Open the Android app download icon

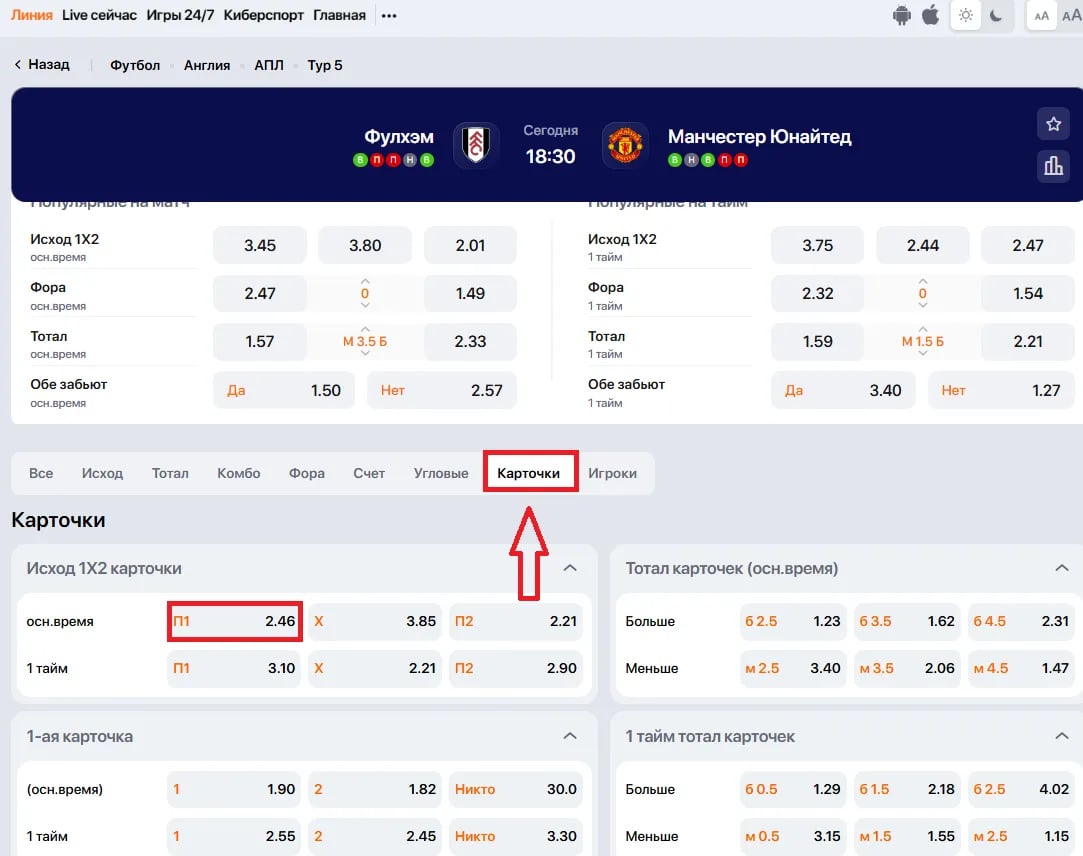point(901,15)
